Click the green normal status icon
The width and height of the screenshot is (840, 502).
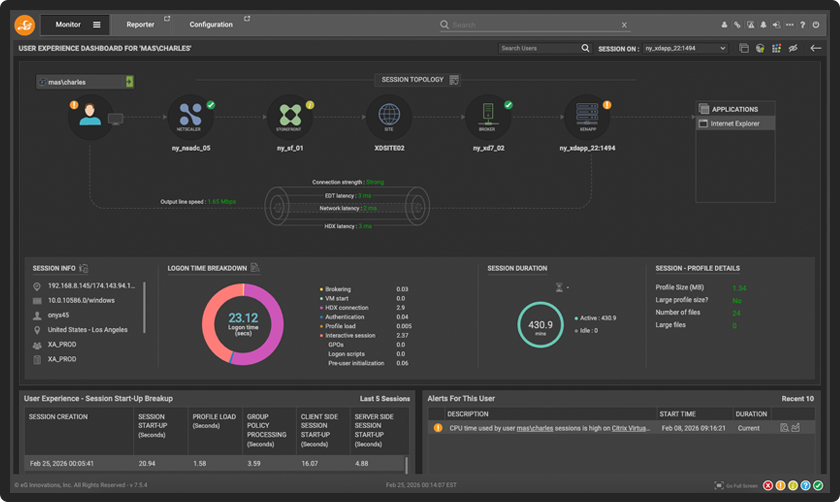(818, 485)
